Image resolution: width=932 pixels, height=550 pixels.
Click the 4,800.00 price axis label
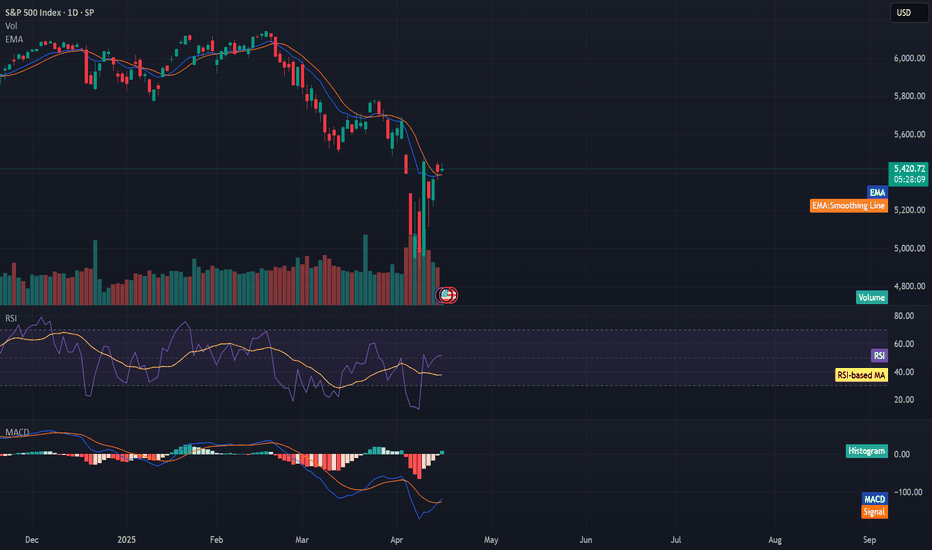[x=909, y=287]
